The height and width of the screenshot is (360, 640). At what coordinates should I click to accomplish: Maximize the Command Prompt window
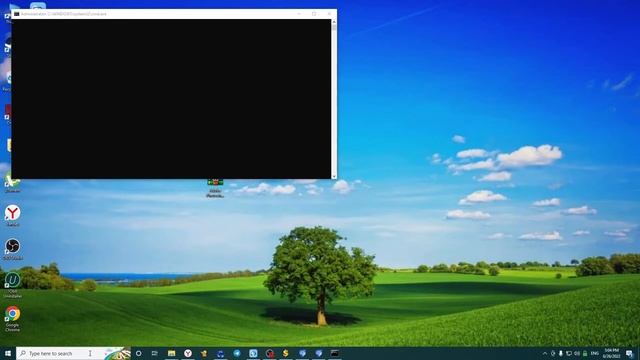(x=314, y=14)
